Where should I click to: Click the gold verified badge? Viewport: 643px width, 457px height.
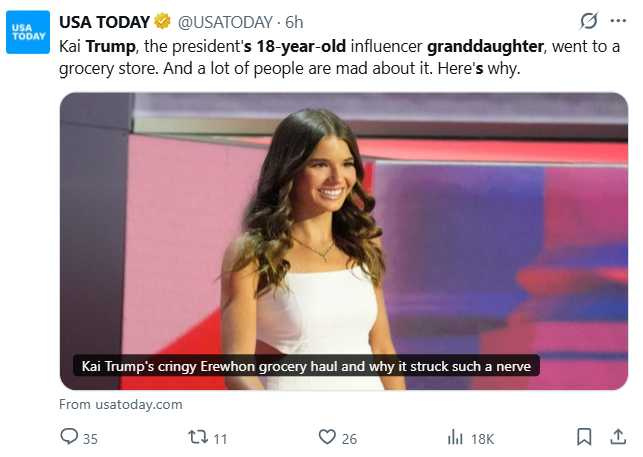pyautogui.click(x=162, y=21)
